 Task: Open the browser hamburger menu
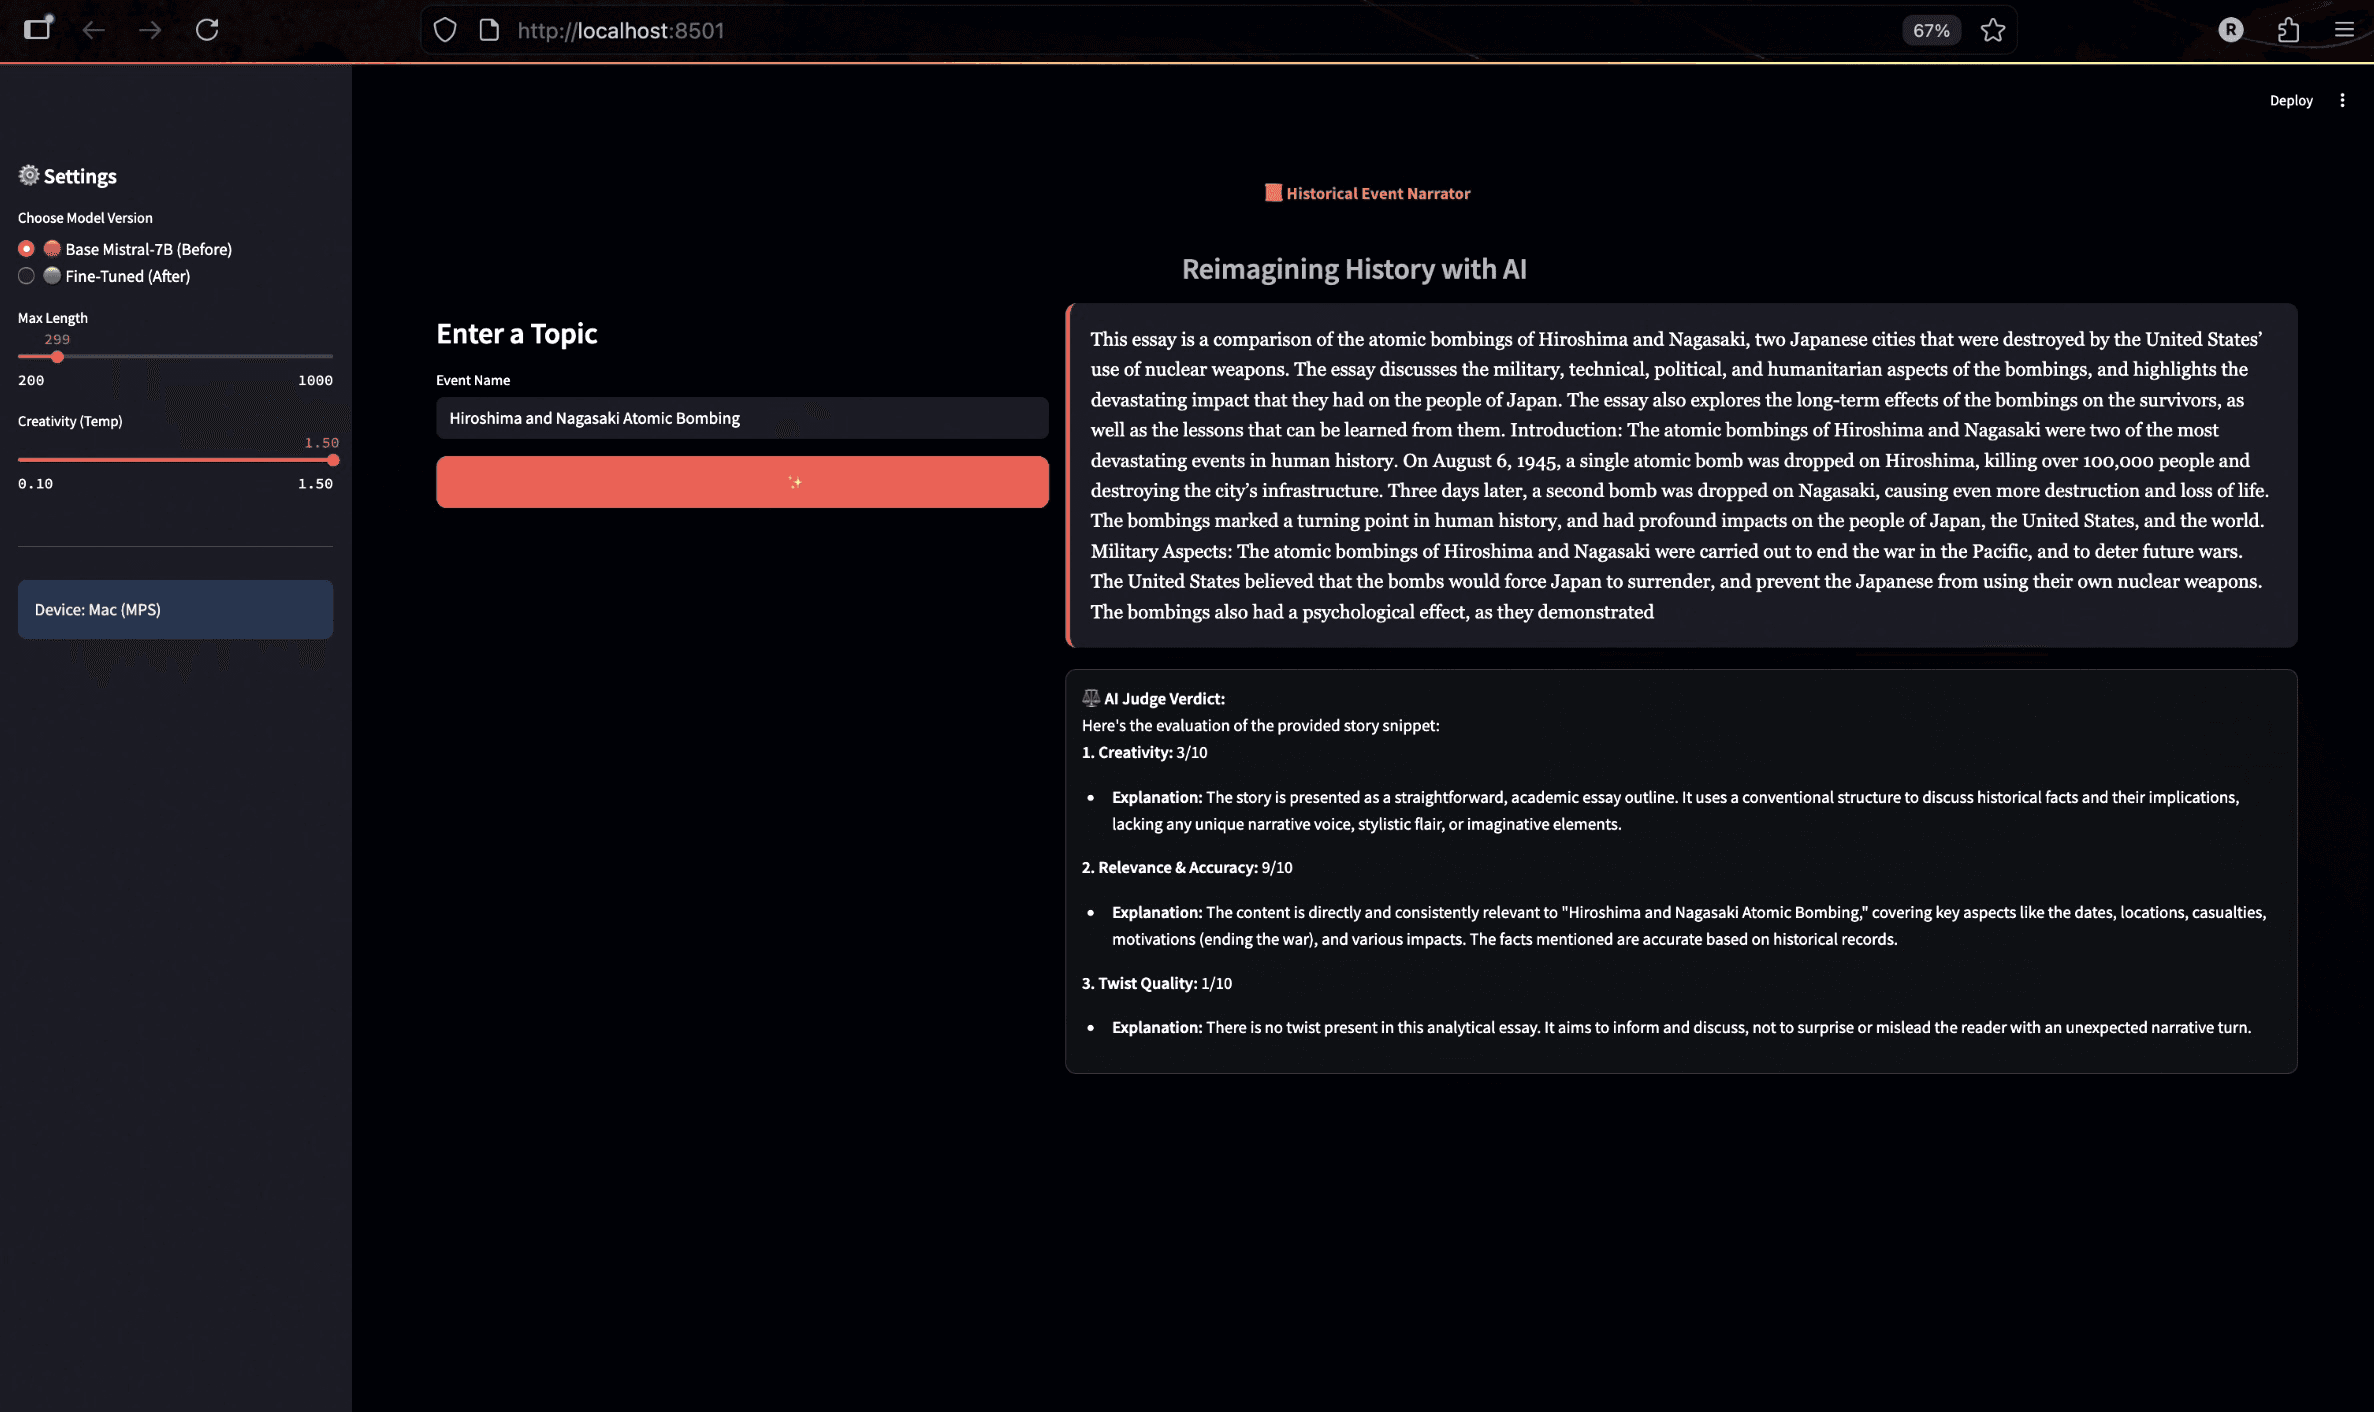pos(2344,30)
